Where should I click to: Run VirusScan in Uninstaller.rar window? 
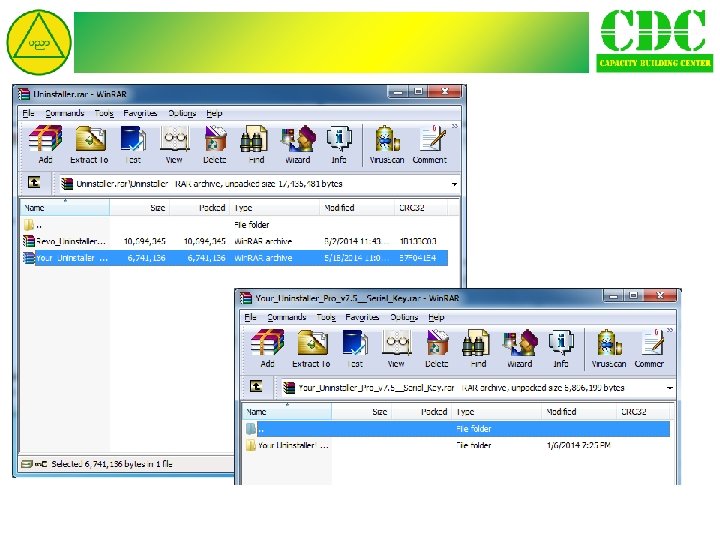[x=387, y=145]
